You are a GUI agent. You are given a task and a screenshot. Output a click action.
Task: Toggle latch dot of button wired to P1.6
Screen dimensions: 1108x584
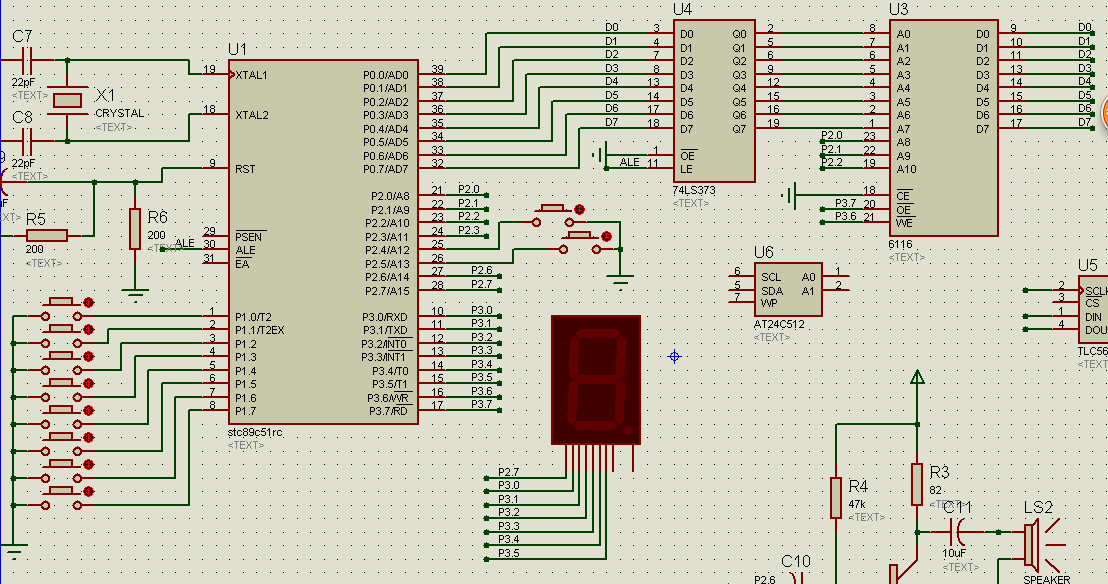click(88, 465)
